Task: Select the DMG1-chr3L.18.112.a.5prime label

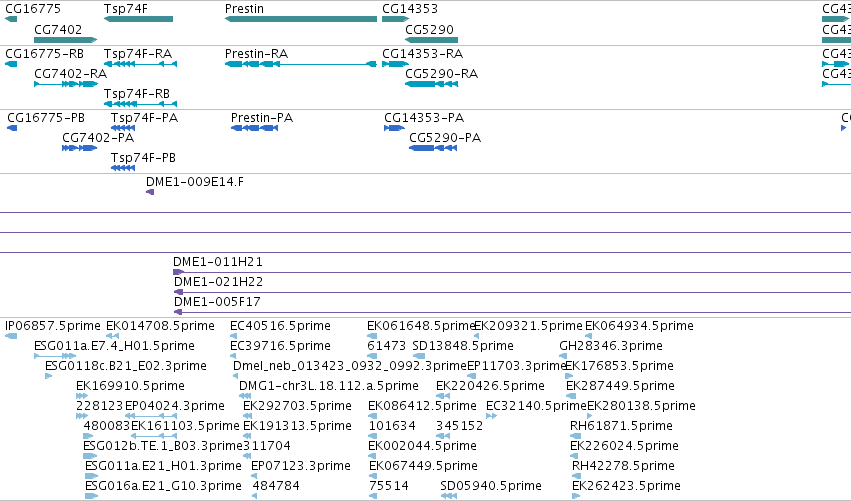Action: (329, 386)
